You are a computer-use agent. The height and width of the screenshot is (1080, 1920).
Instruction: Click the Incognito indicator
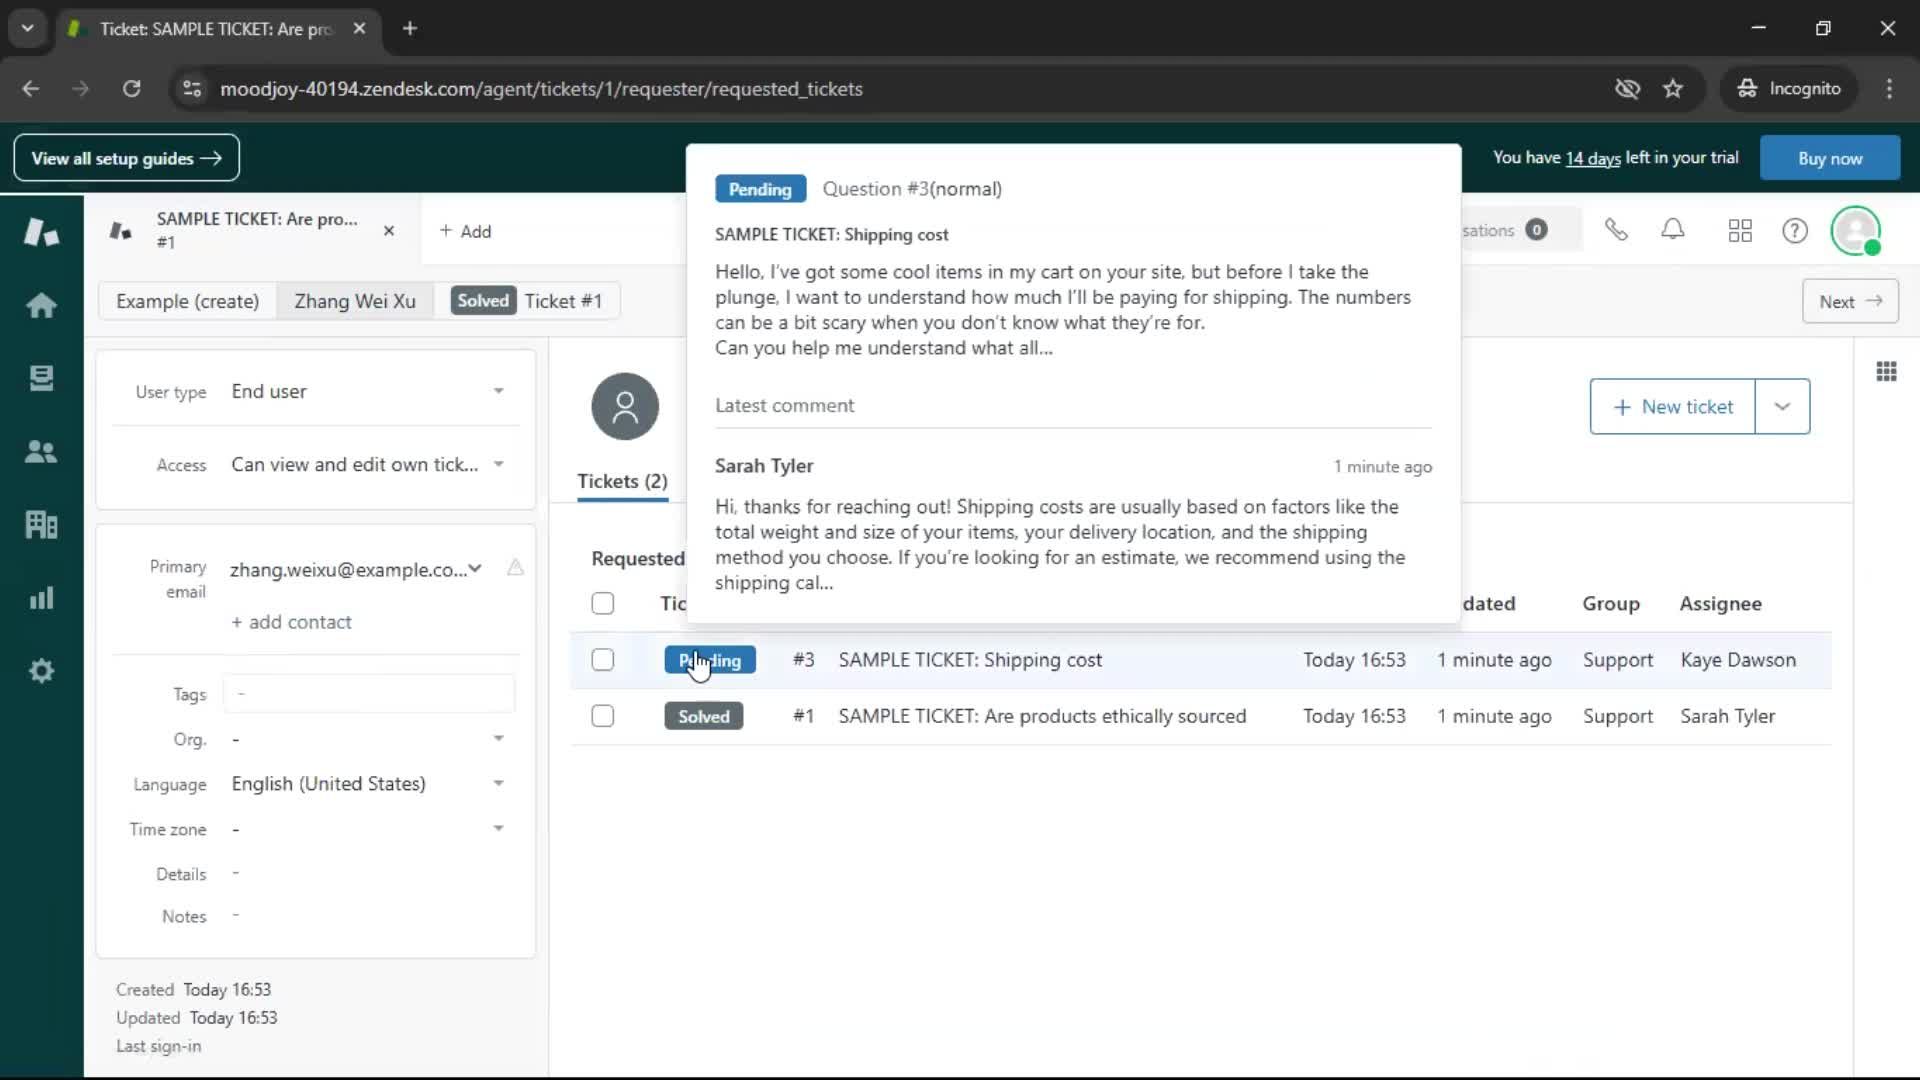pos(1789,88)
